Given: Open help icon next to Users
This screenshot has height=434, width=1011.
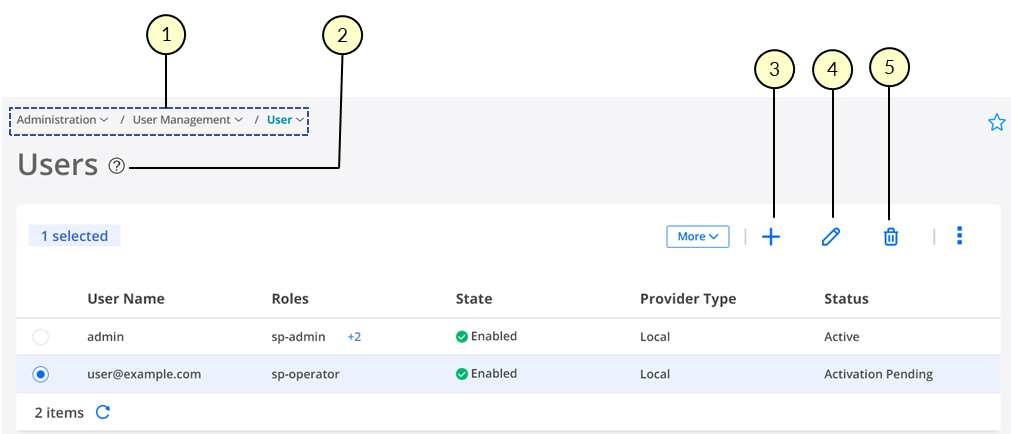Looking at the screenshot, I should tap(116, 167).
